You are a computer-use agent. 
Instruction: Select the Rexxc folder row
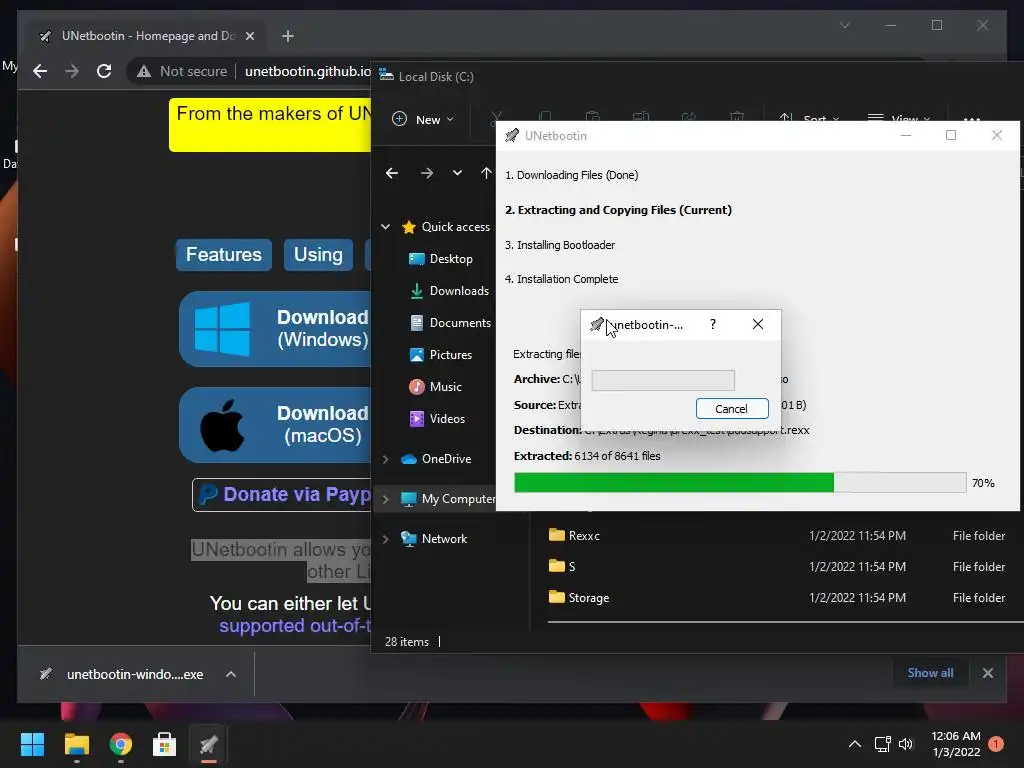(x=777, y=536)
